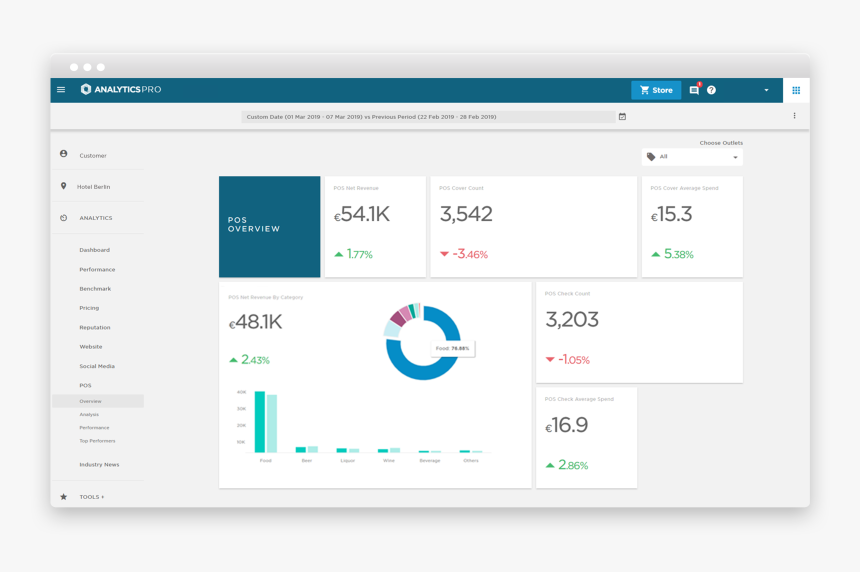Screen dimensions: 860x572
Task: Select POS in sidebar
Action: click(x=86, y=386)
